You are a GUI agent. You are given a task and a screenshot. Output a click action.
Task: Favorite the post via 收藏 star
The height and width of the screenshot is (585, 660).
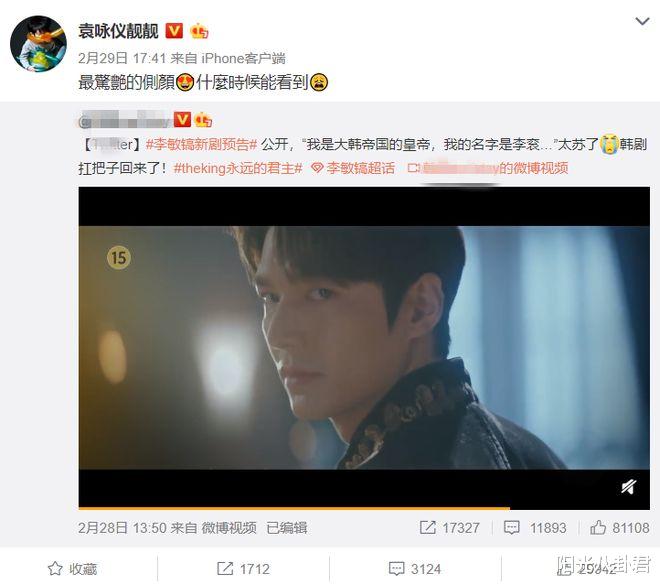tap(72, 569)
